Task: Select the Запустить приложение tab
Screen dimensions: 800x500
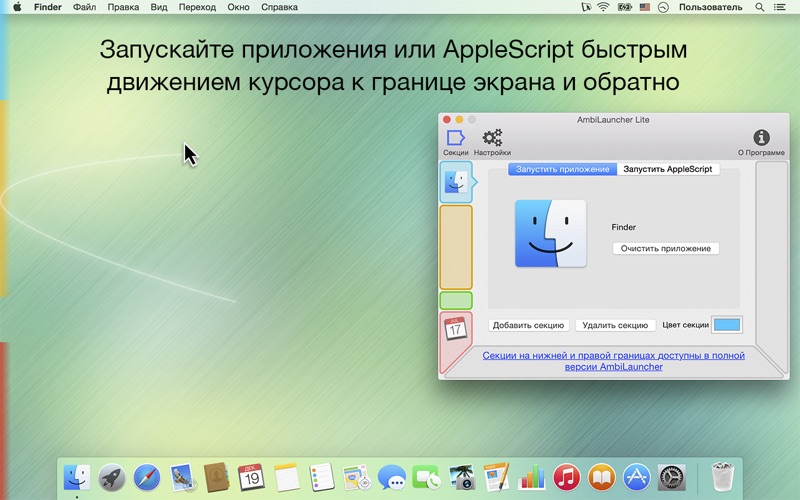Action: (x=562, y=169)
